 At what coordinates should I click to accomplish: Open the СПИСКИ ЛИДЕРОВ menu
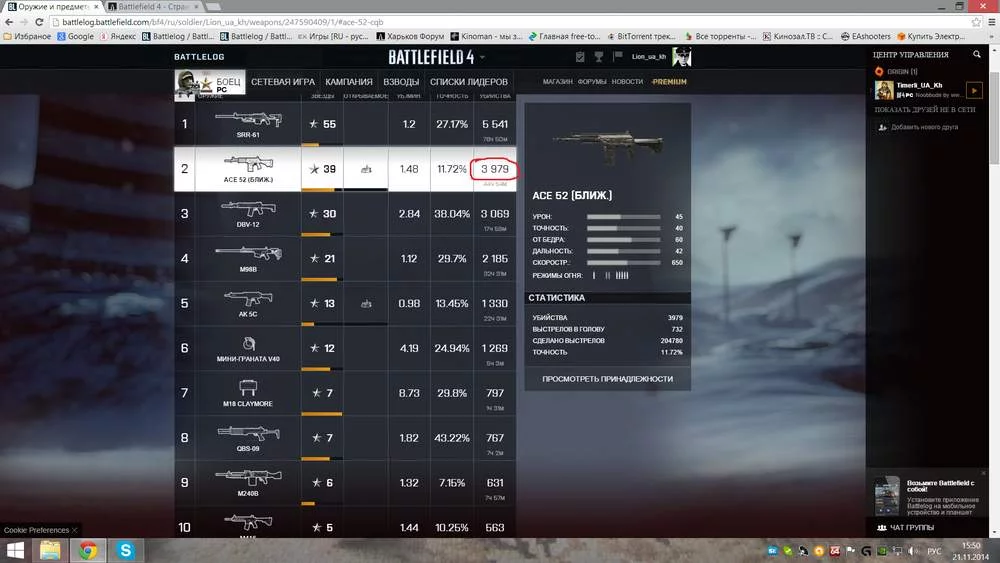coord(469,82)
